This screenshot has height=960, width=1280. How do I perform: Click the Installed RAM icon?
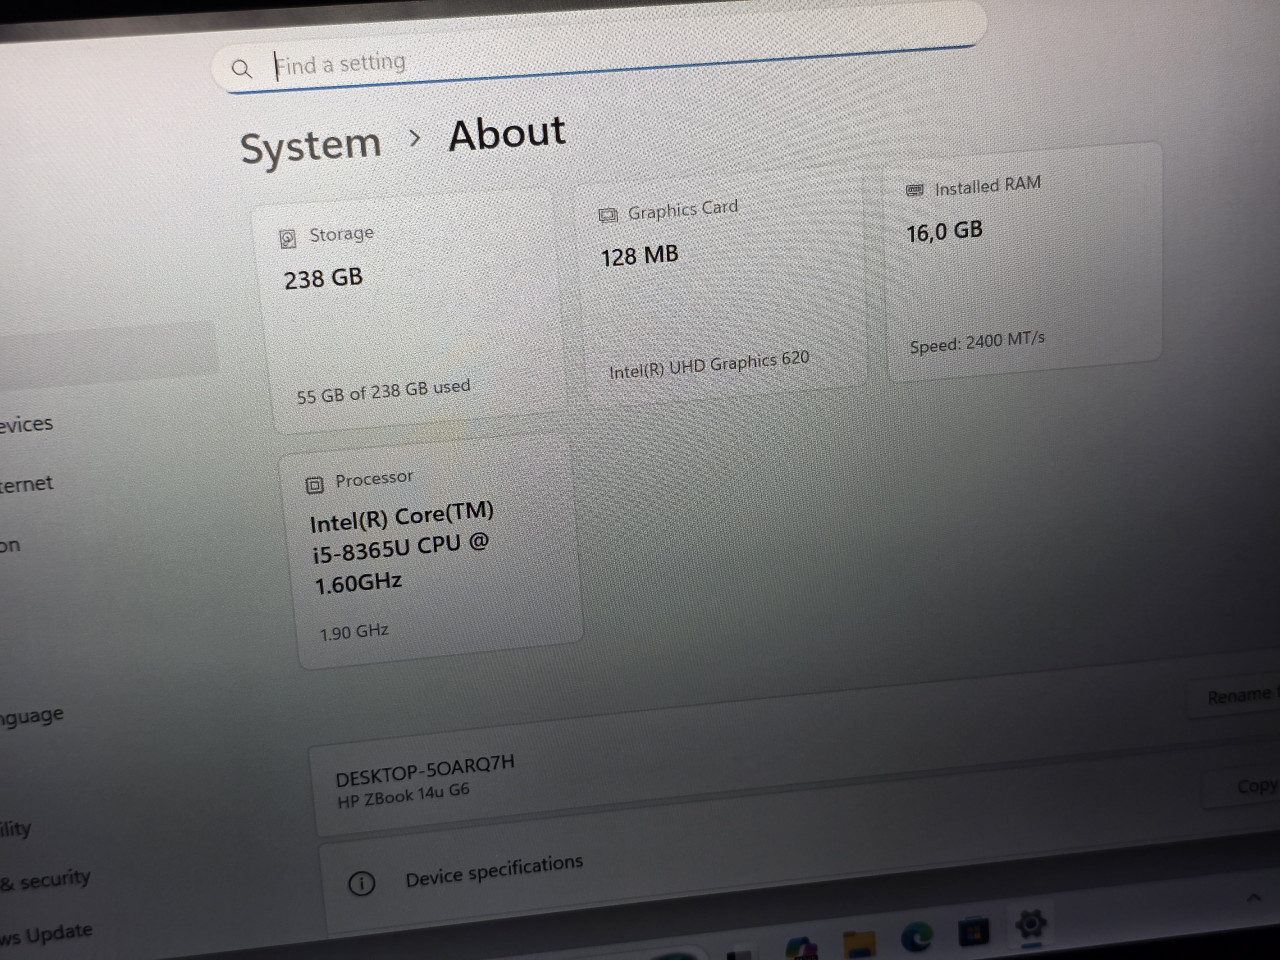pos(914,190)
